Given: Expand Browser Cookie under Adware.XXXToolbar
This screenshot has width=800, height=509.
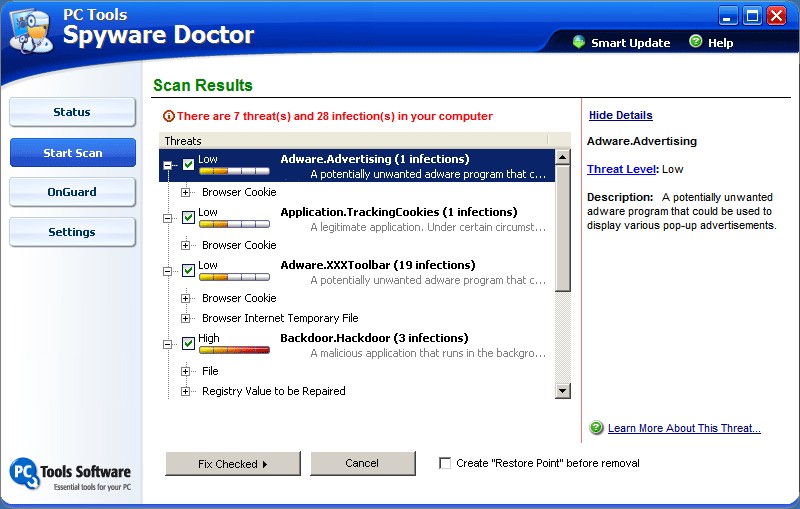Looking at the screenshot, I should pyautogui.click(x=185, y=298).
